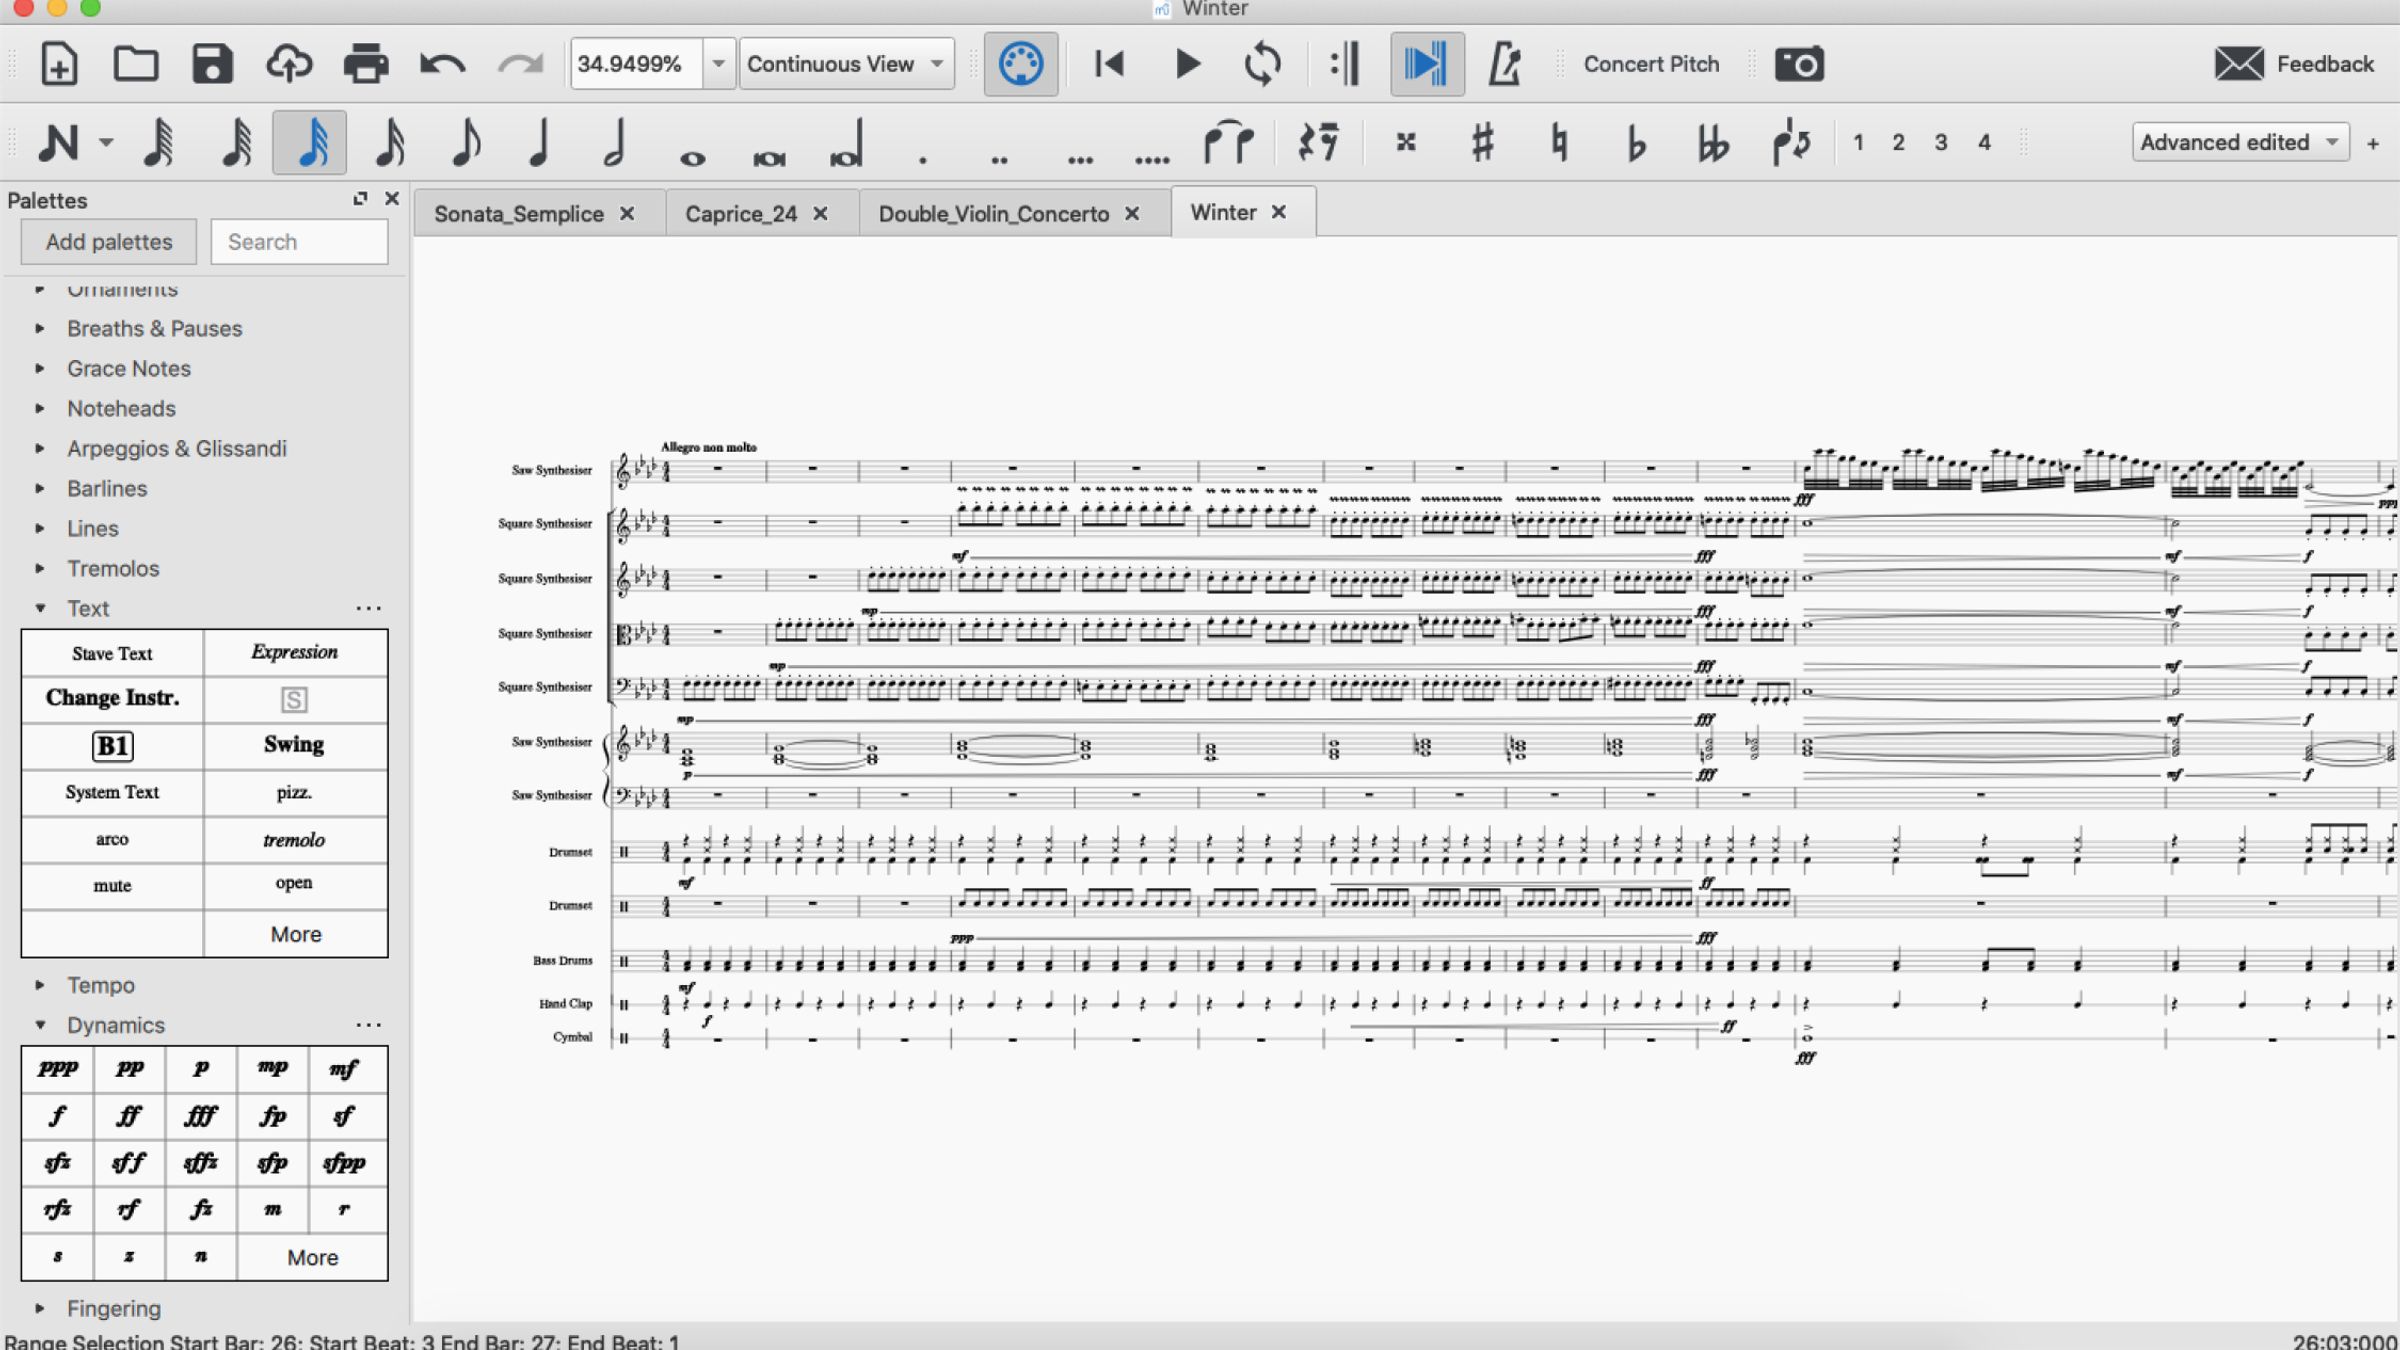Toggle the metronome icon

click(1504, 64)
